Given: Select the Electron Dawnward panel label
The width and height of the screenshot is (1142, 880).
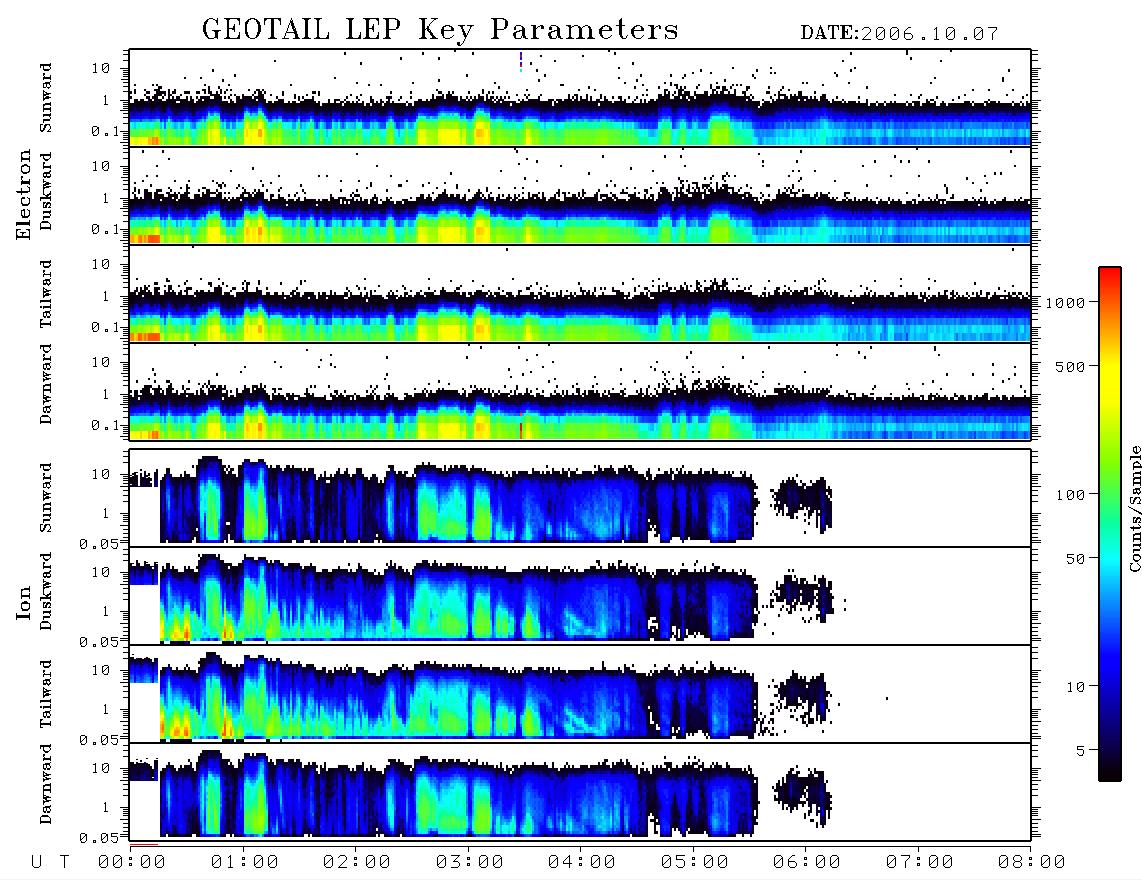Looking at the screenshot, I should tap(46, 385).
